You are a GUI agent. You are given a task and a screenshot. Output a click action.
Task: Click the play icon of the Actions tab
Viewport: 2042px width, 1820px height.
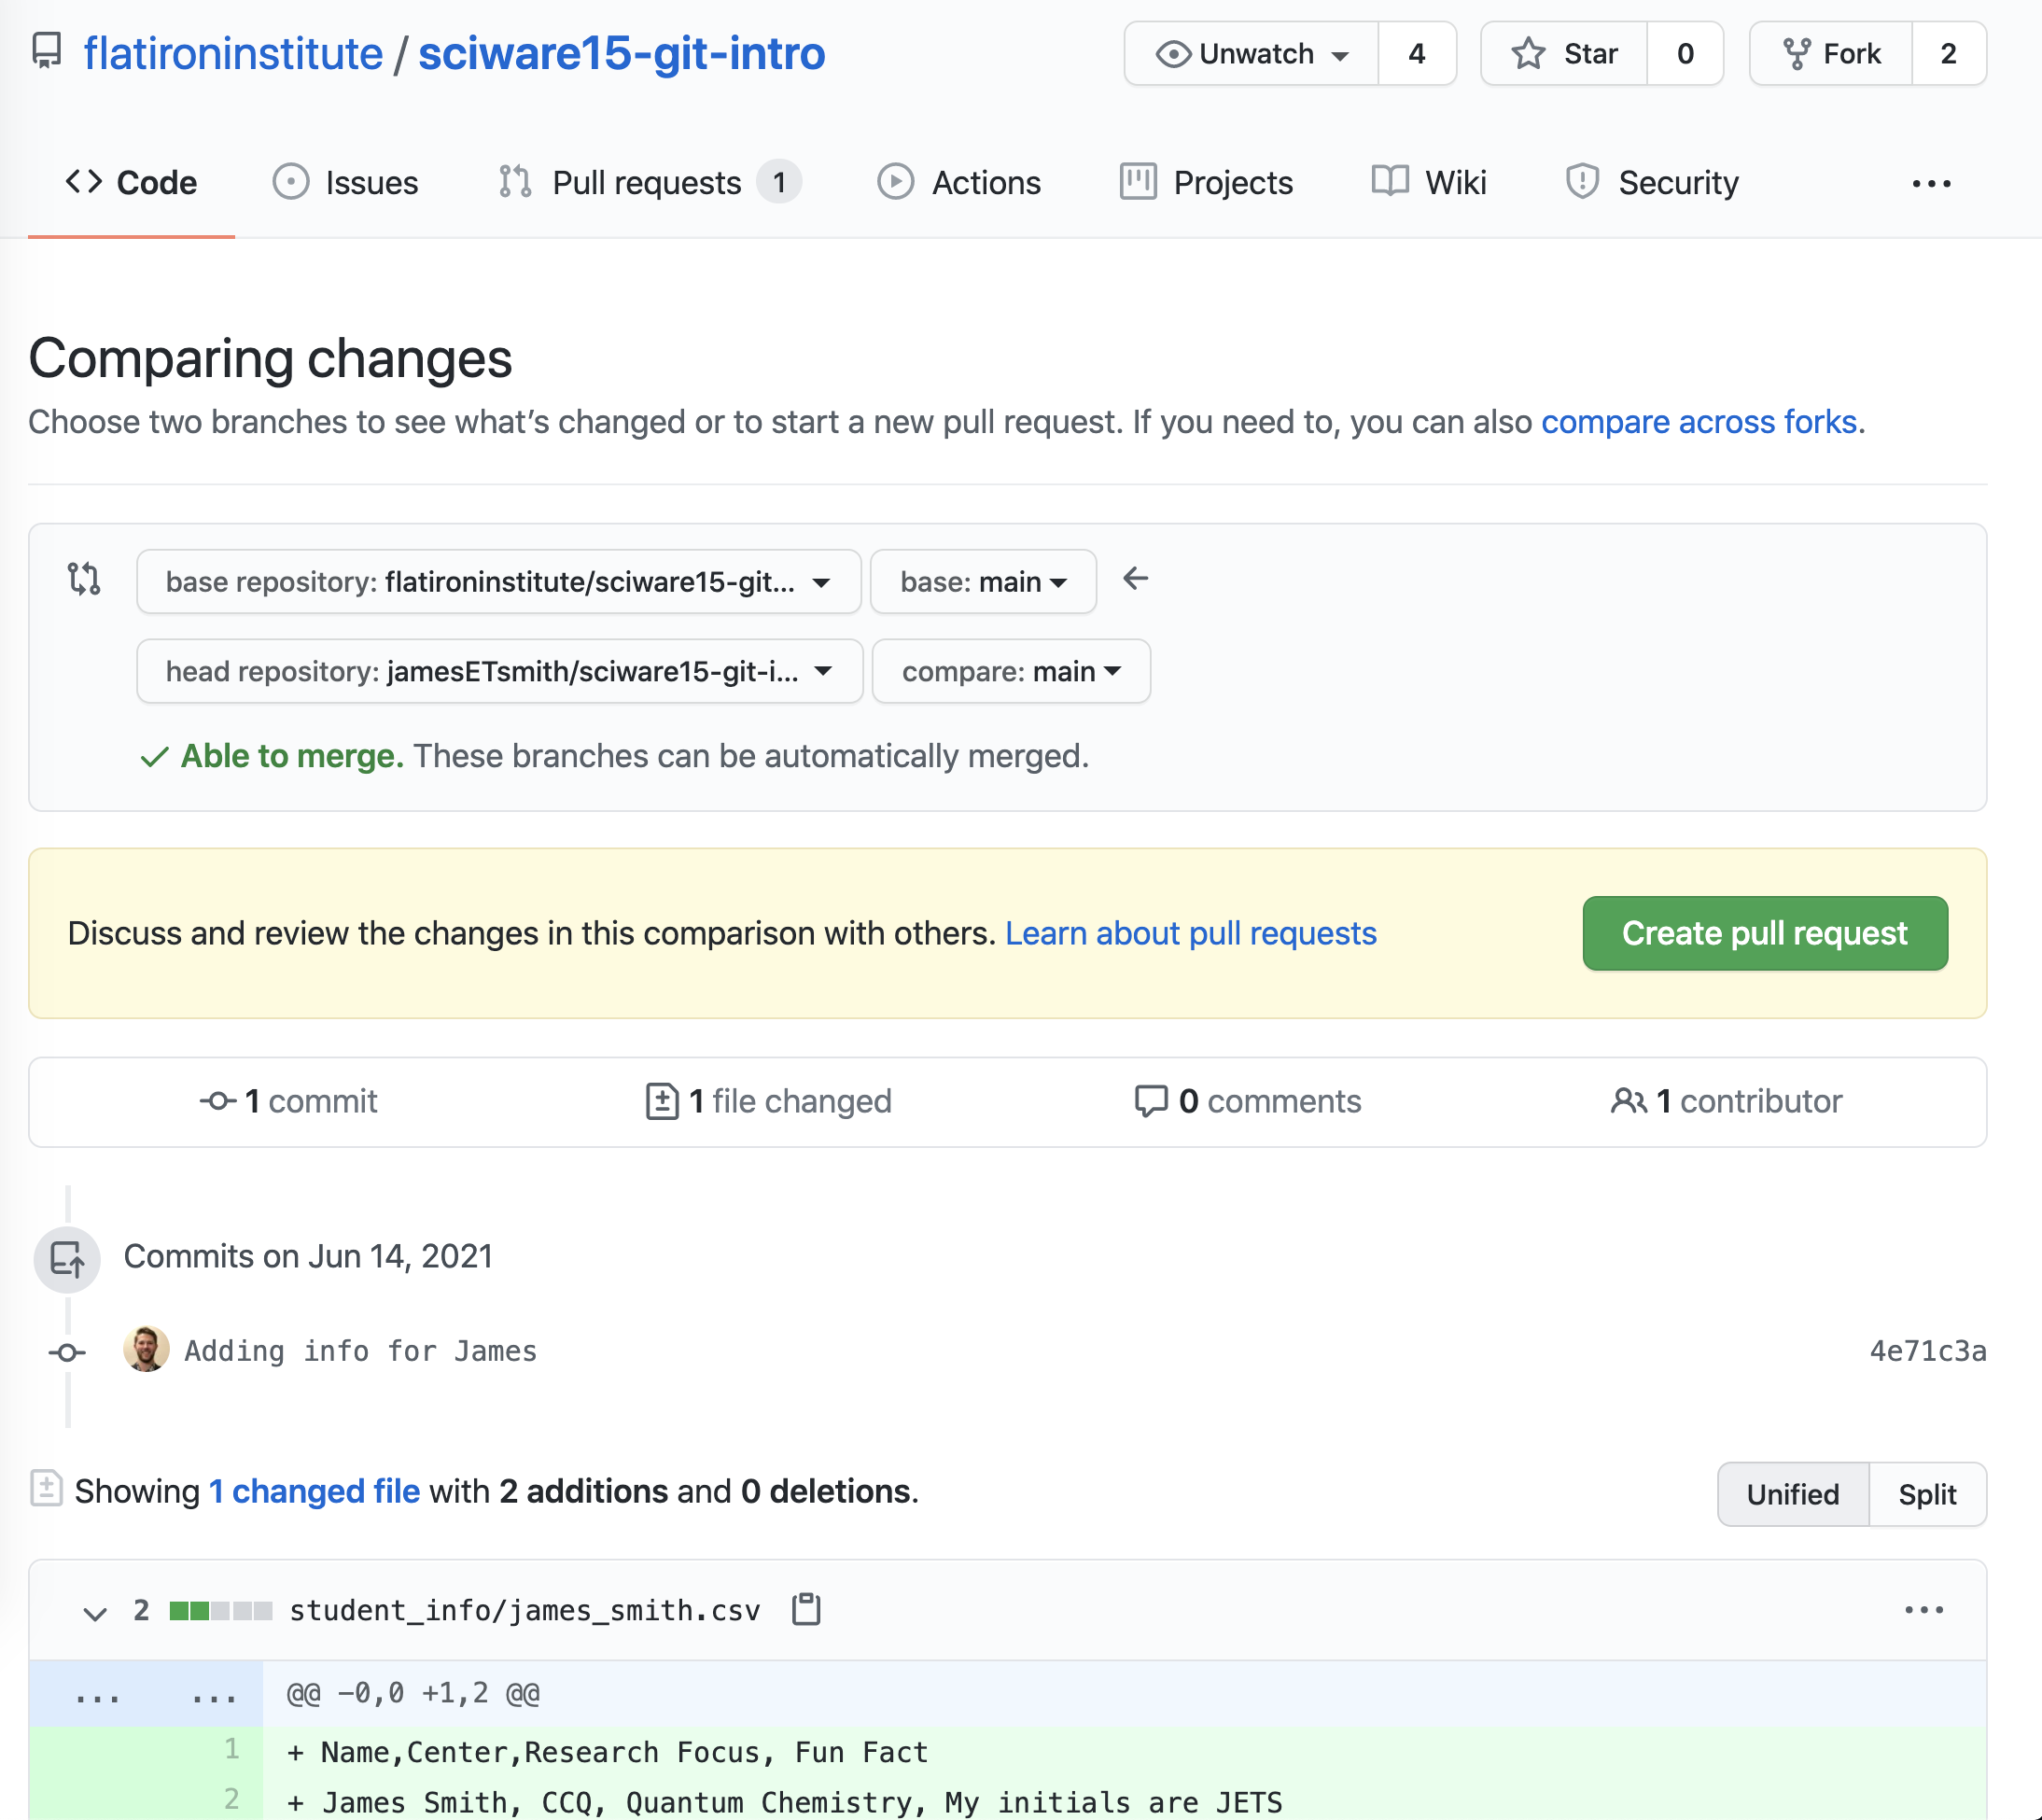click(895, 182)
